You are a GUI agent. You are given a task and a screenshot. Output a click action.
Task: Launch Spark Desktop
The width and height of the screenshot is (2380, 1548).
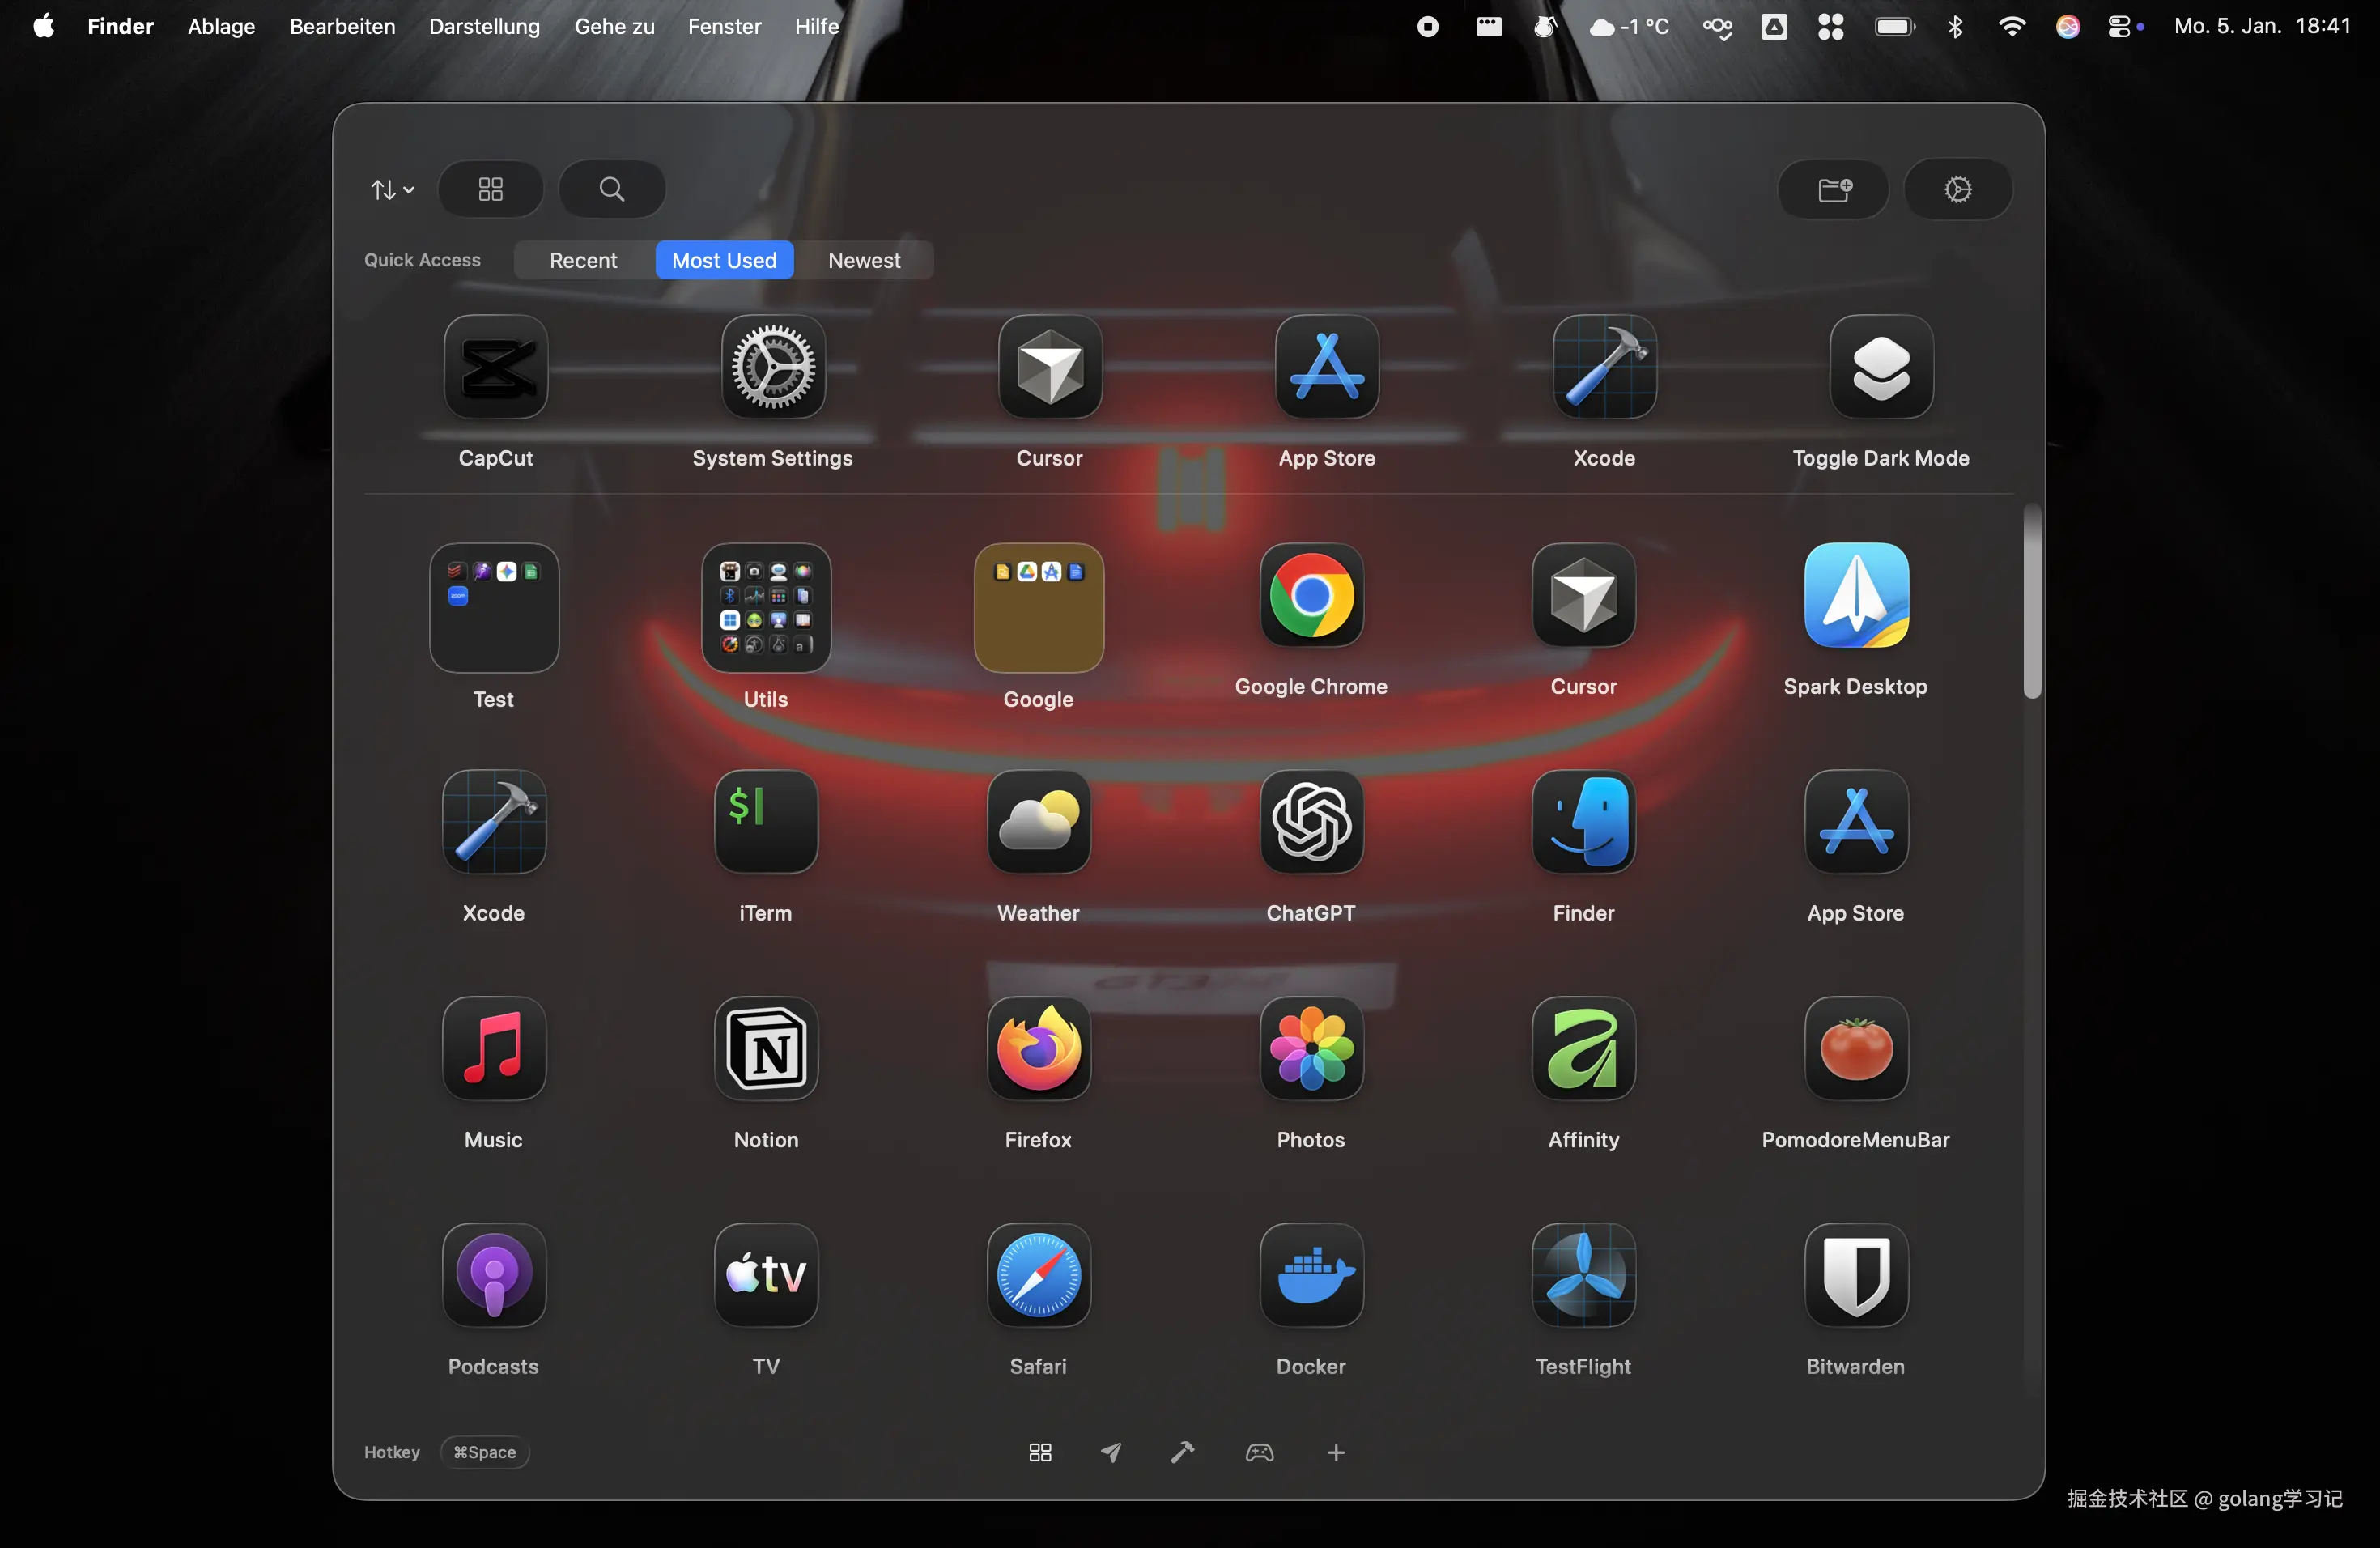(x=1855, y=596)
